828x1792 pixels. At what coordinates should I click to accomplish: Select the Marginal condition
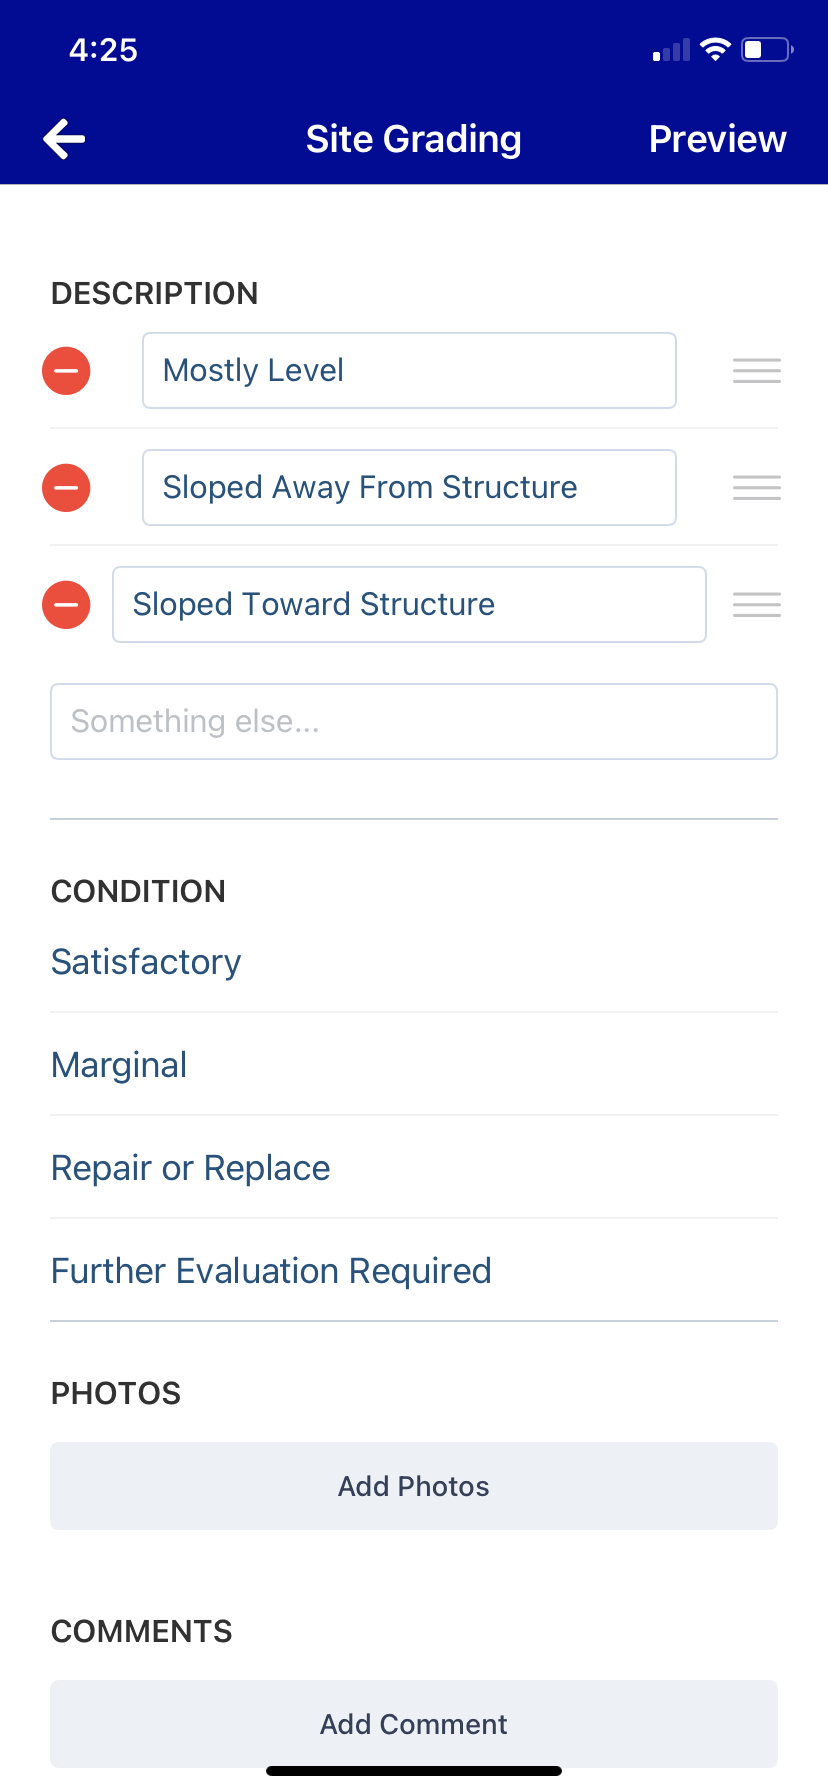(x=118, y=1064)
